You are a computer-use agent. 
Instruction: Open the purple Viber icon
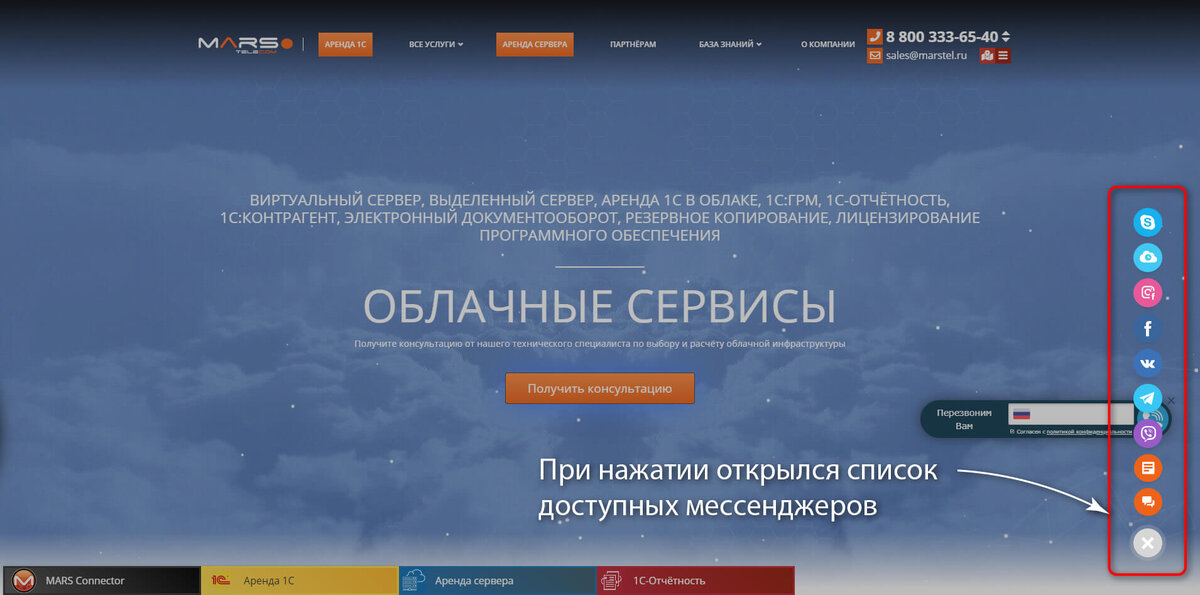pyautogui.click(x=1148, y=433)
